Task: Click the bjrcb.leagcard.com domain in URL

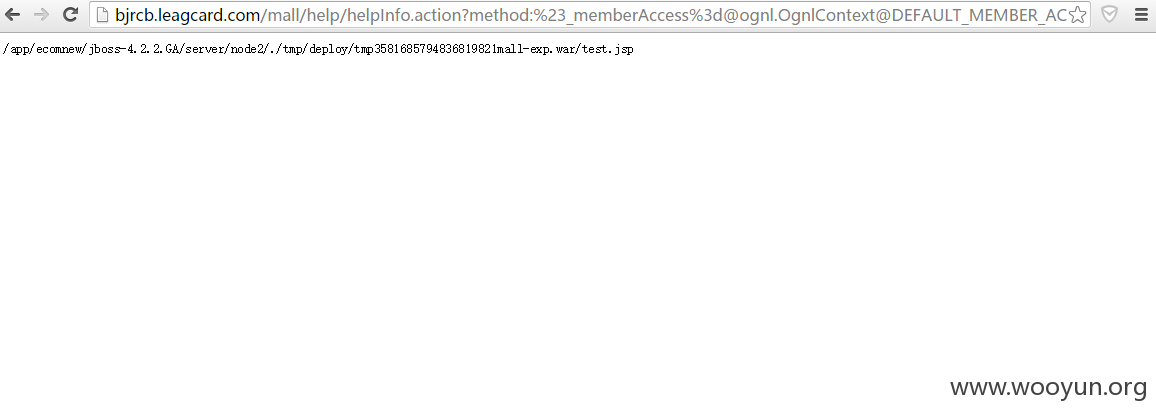Action: tap(187, 15)
